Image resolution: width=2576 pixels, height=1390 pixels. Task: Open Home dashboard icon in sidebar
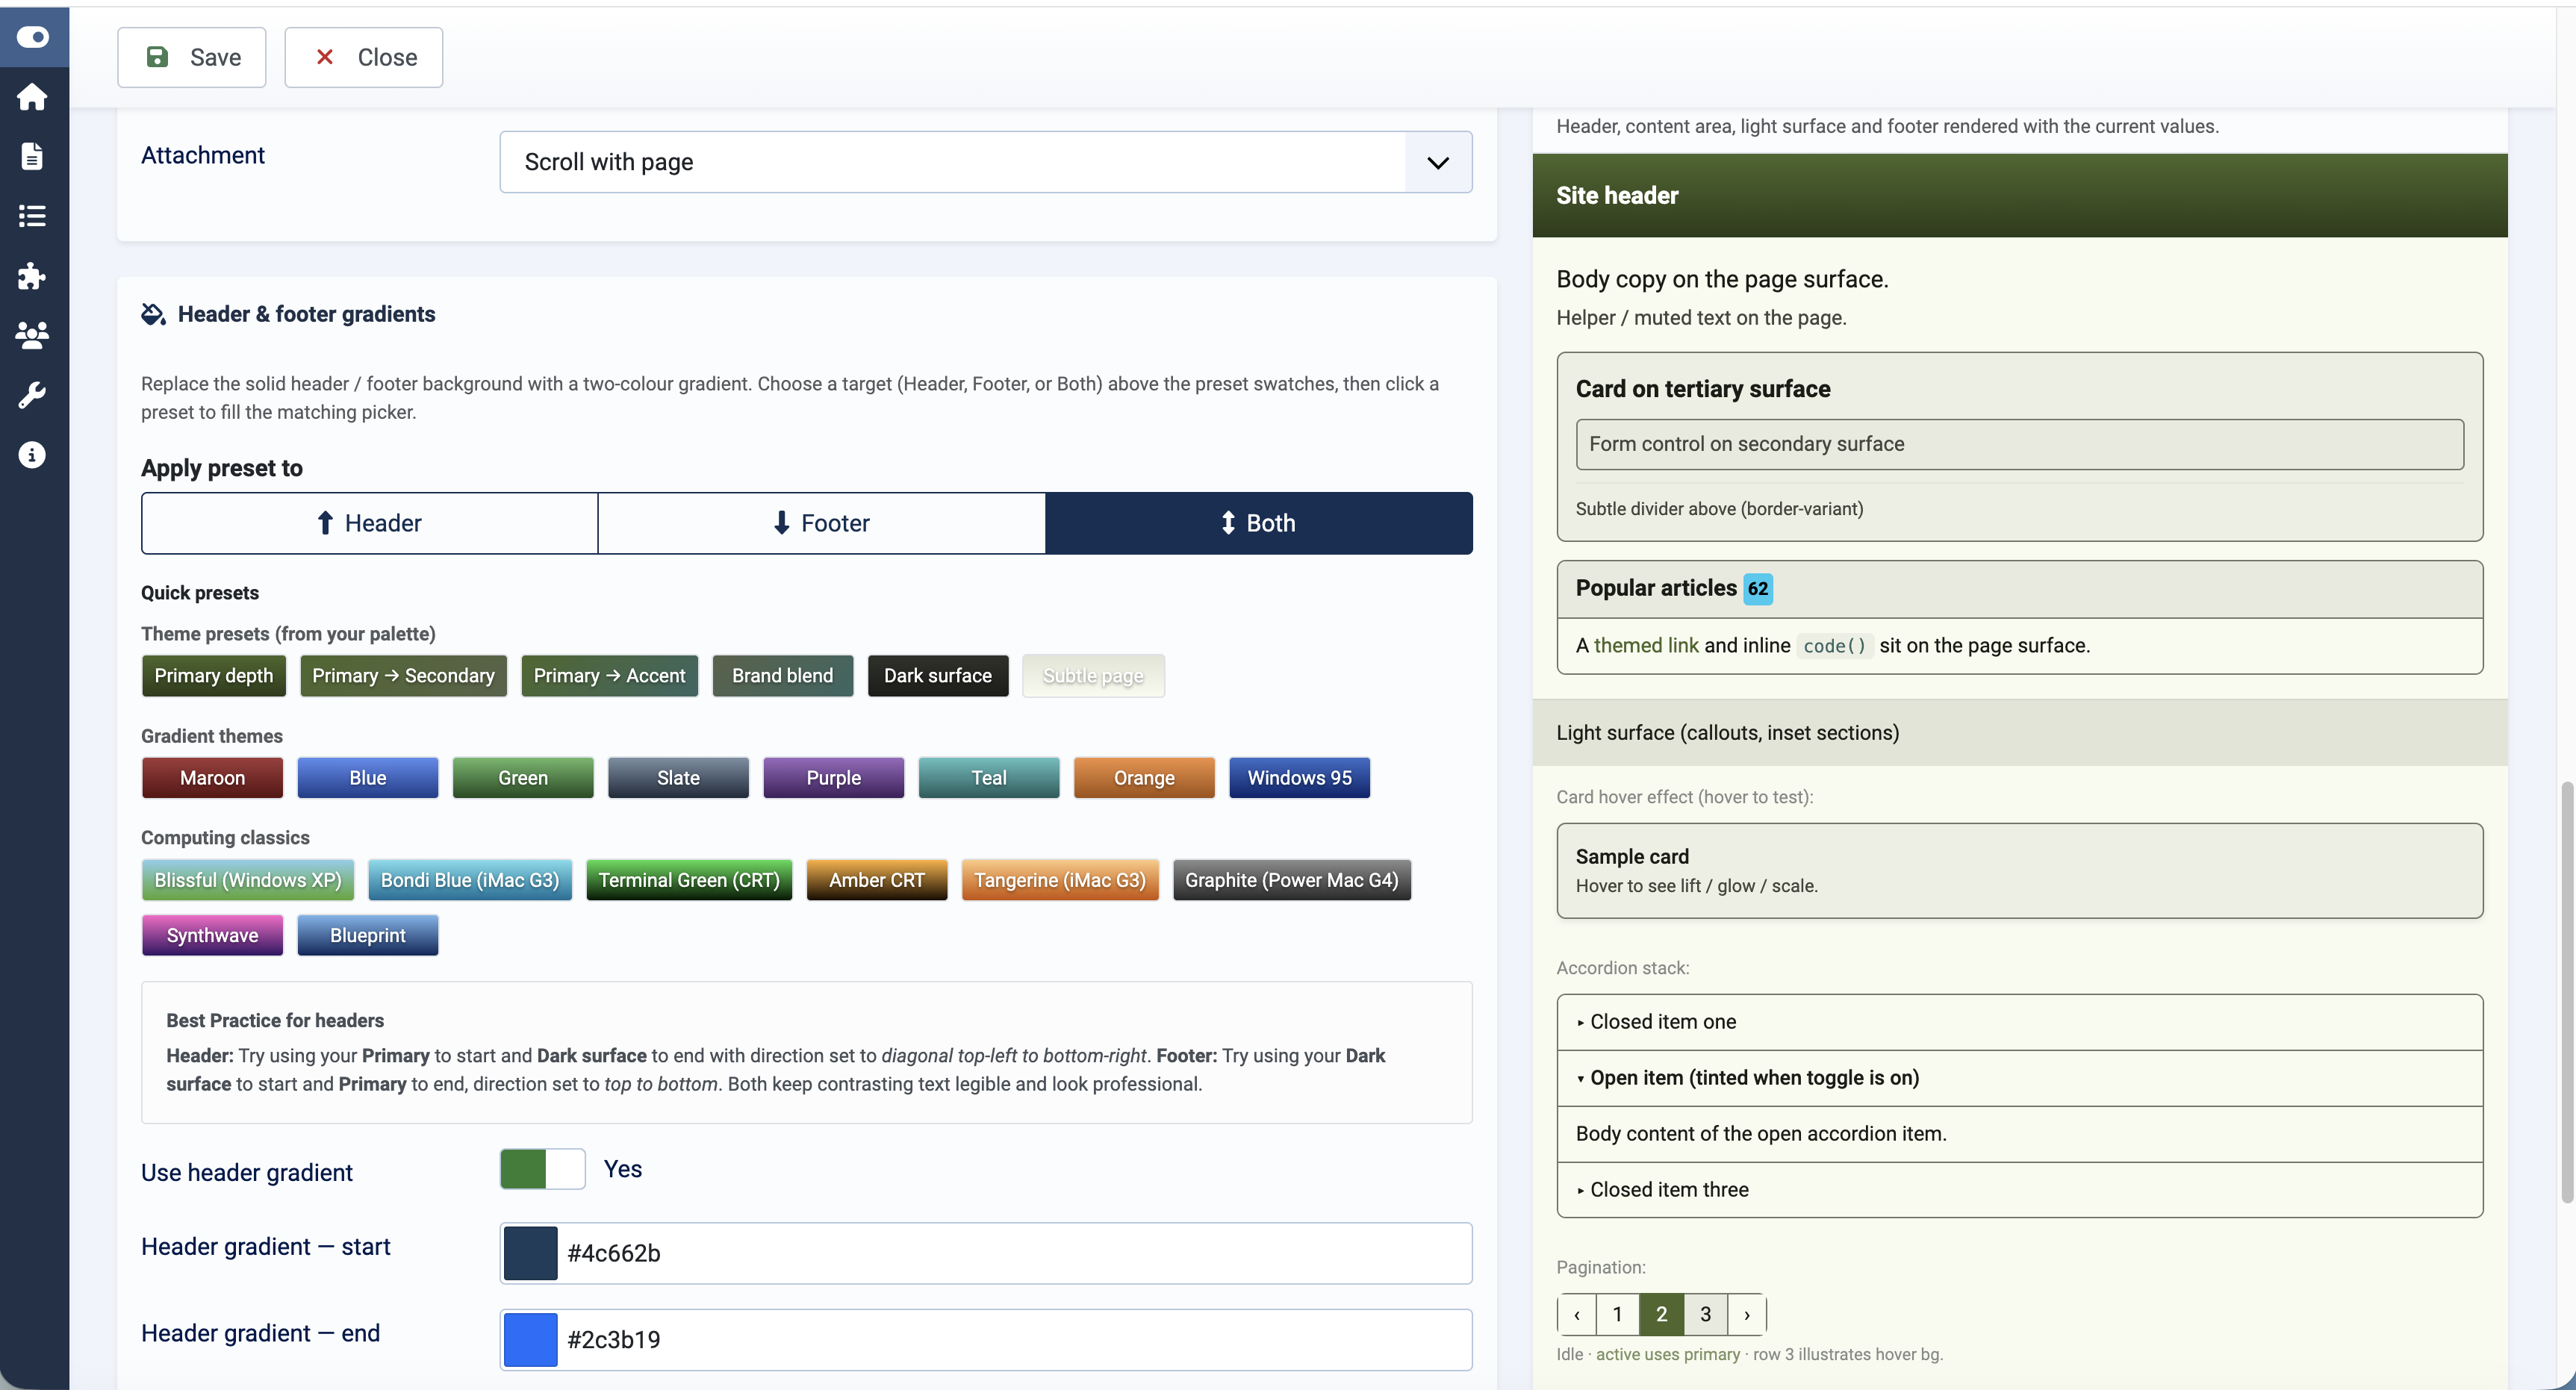pos(32,97)
